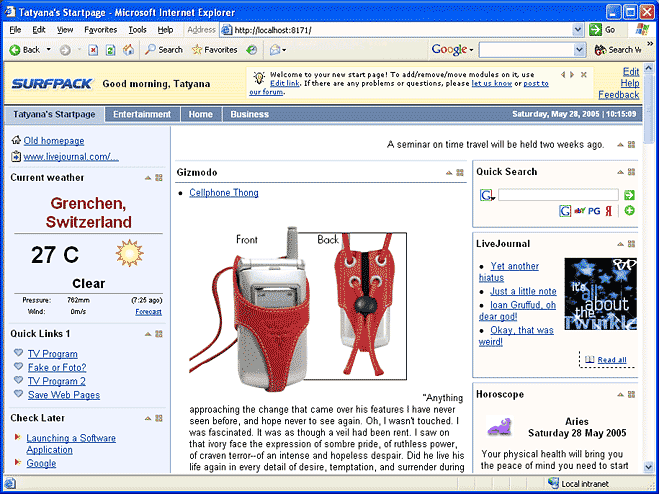Open the Old homepage link
The image size is (659, 494).
[x=54, y=141]
